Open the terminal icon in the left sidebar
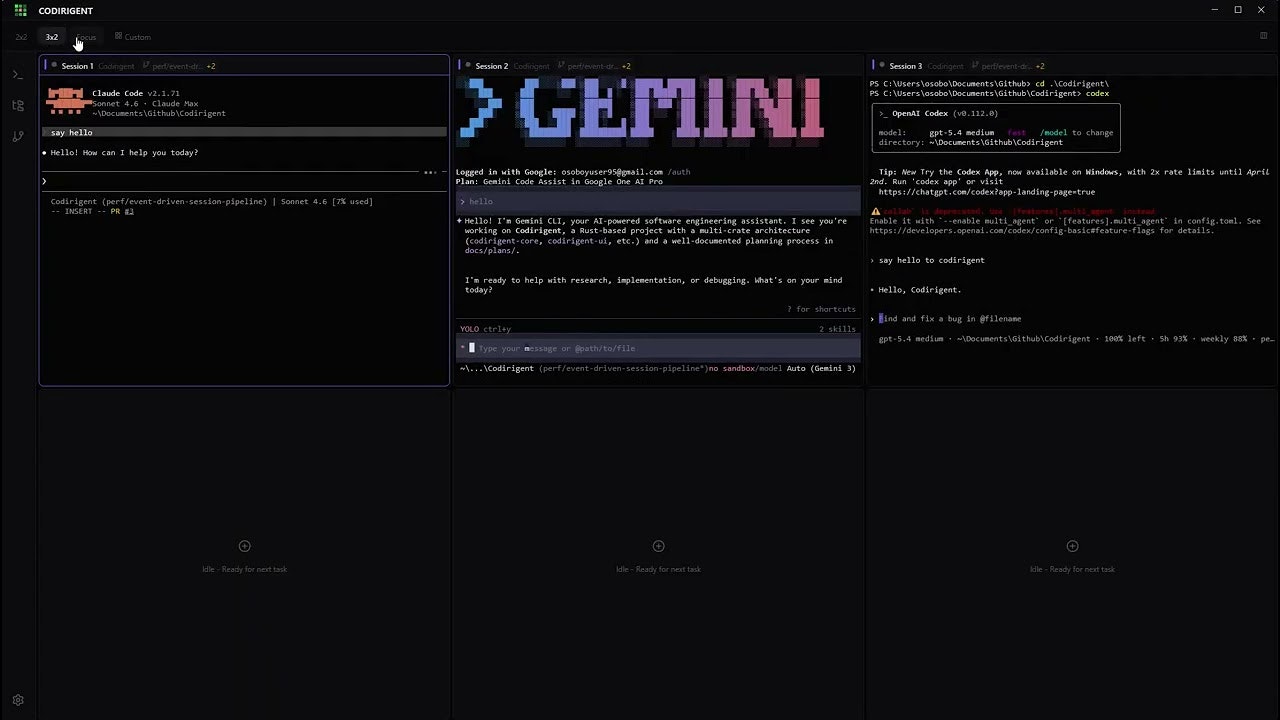The image size is (1280, 720). click(17, 73)
